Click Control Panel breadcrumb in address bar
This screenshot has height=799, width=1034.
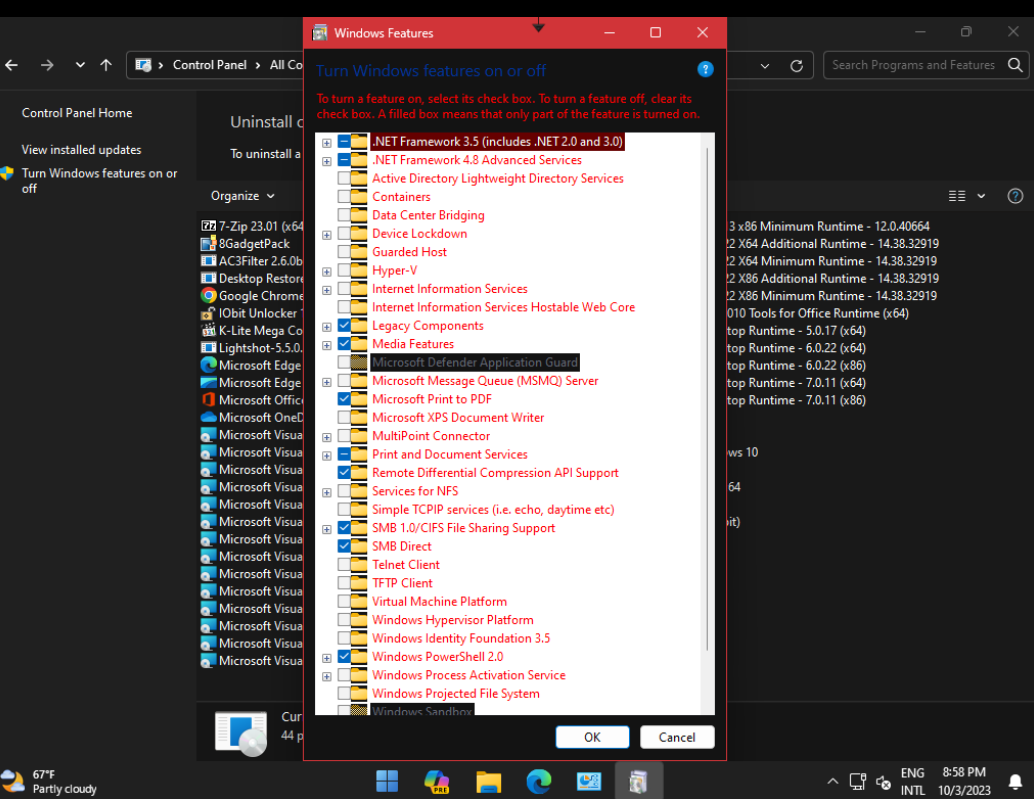pyautogui.click(x=210, y=65)
